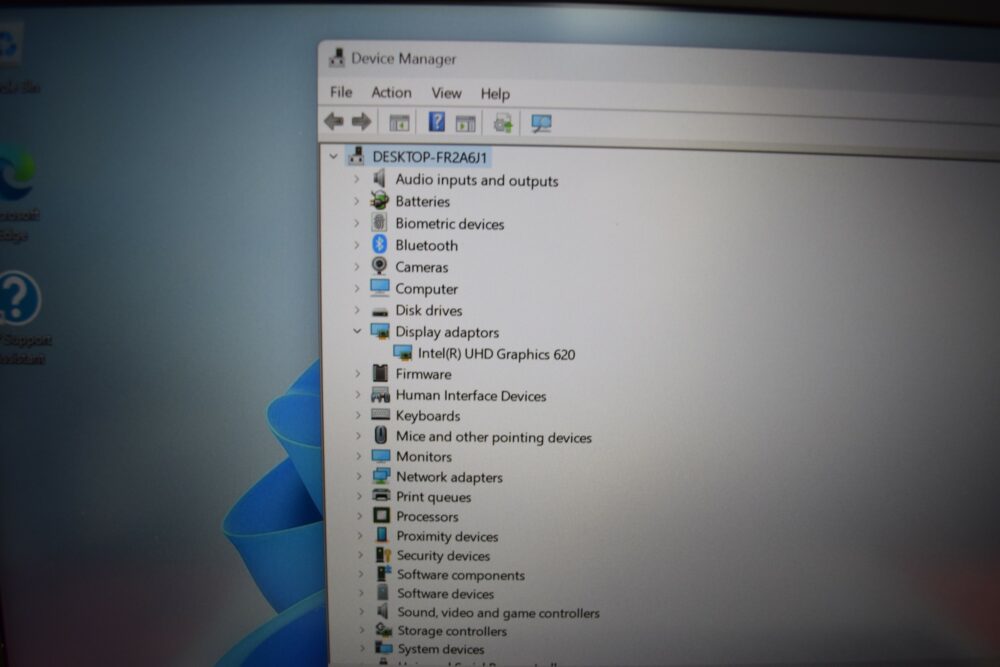Select the Storage controllers label
The width and height of the screenshot is (1000, 667).
[x=452, y=631]
